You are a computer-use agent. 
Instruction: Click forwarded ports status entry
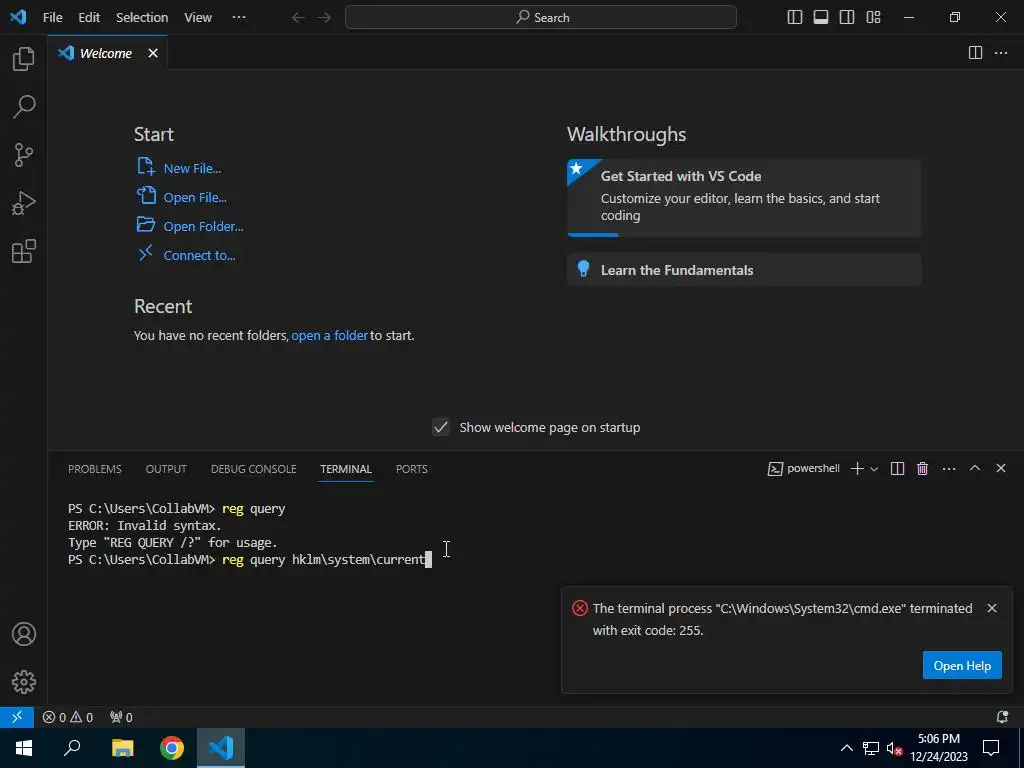click(121, 717)
